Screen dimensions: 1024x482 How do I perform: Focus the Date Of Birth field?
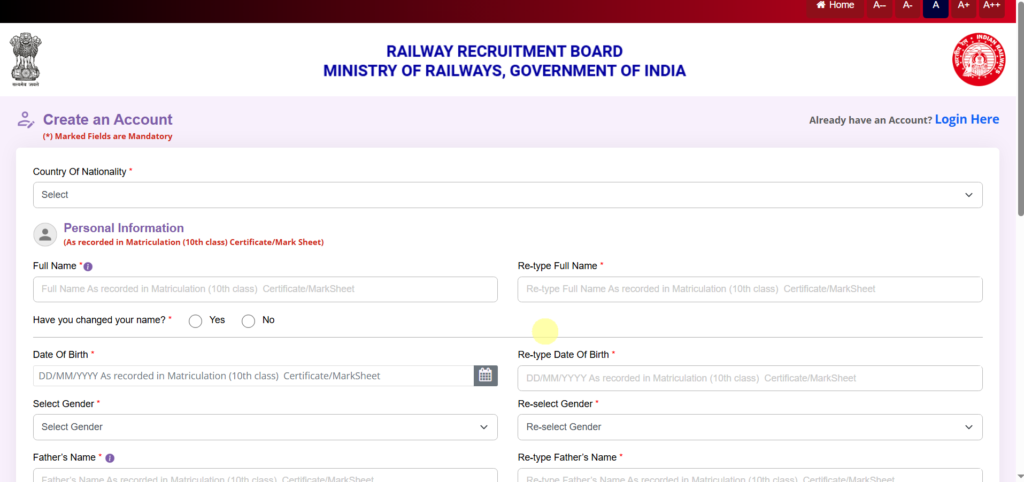coord(253,376)
